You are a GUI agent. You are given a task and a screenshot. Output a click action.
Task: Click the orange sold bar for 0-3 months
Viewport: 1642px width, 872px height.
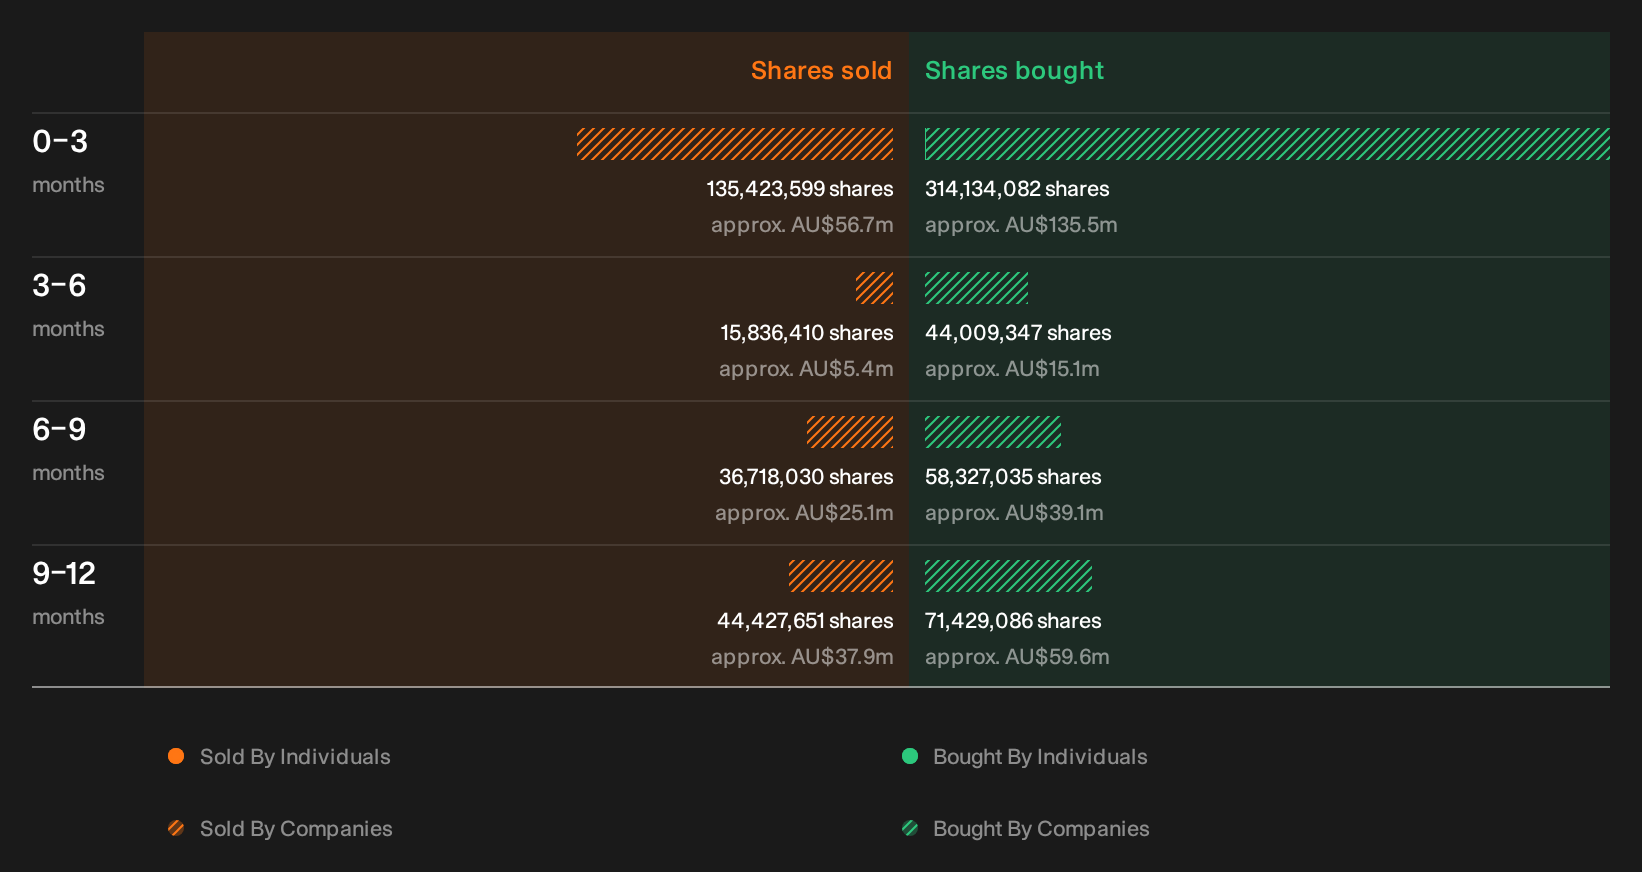click(735, 144)
